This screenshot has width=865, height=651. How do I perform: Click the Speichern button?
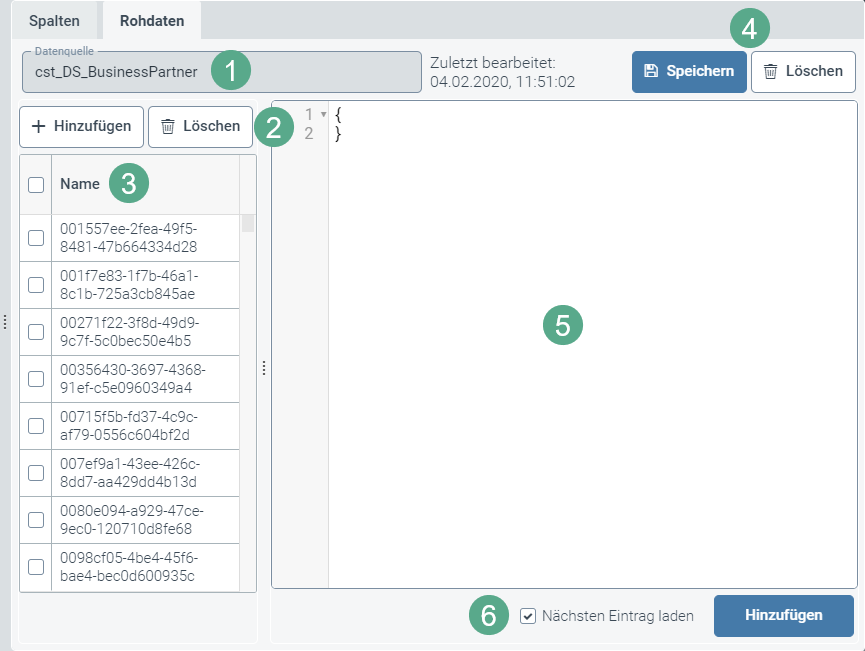click(x=689, y=71)
